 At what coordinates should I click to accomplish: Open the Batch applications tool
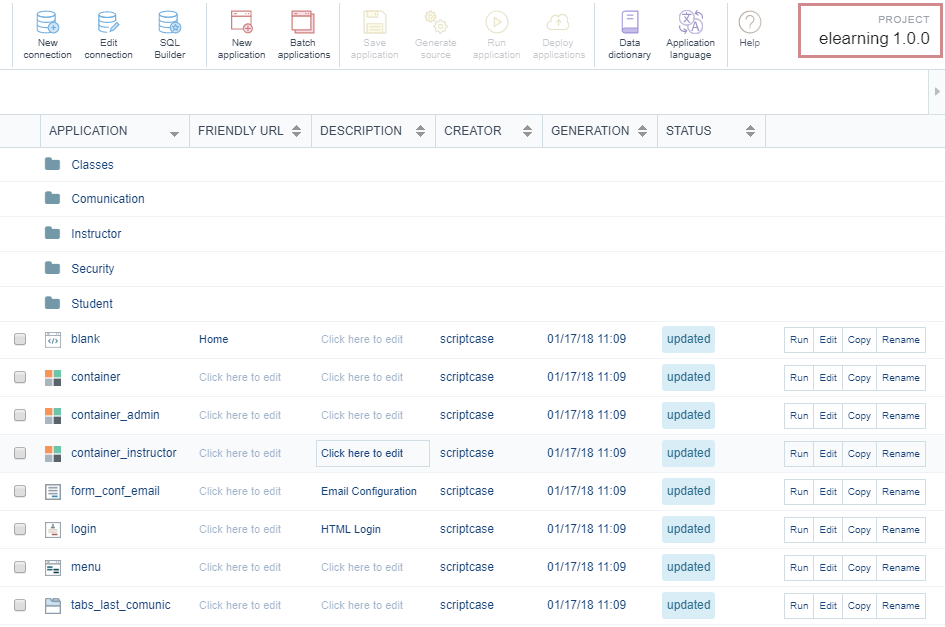click(x=303, y=34)
